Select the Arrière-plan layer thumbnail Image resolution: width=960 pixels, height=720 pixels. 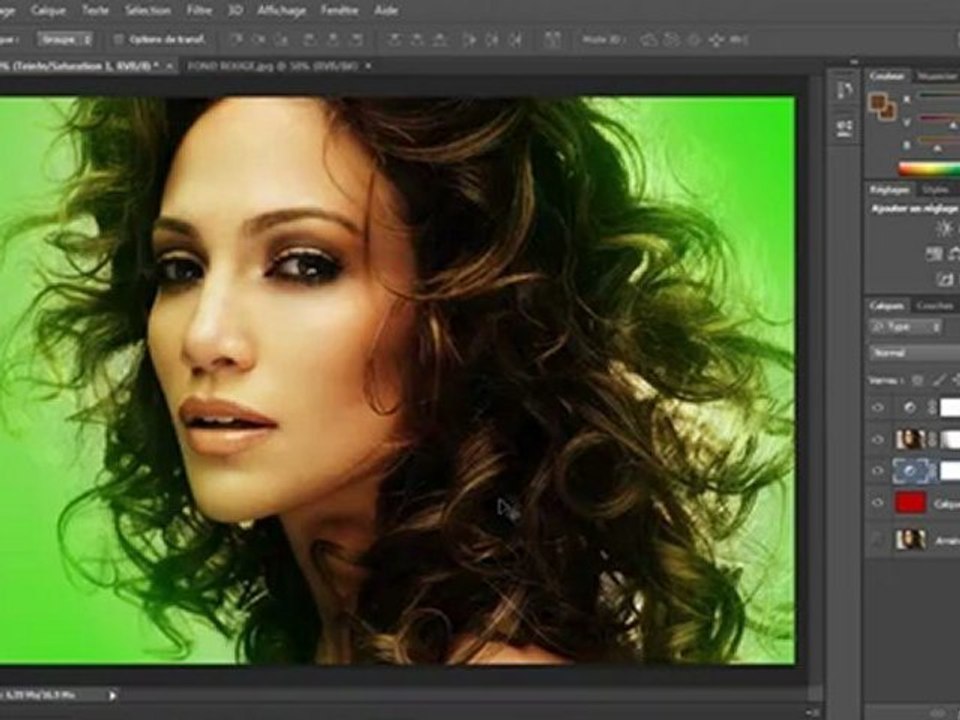coord(910,539)
